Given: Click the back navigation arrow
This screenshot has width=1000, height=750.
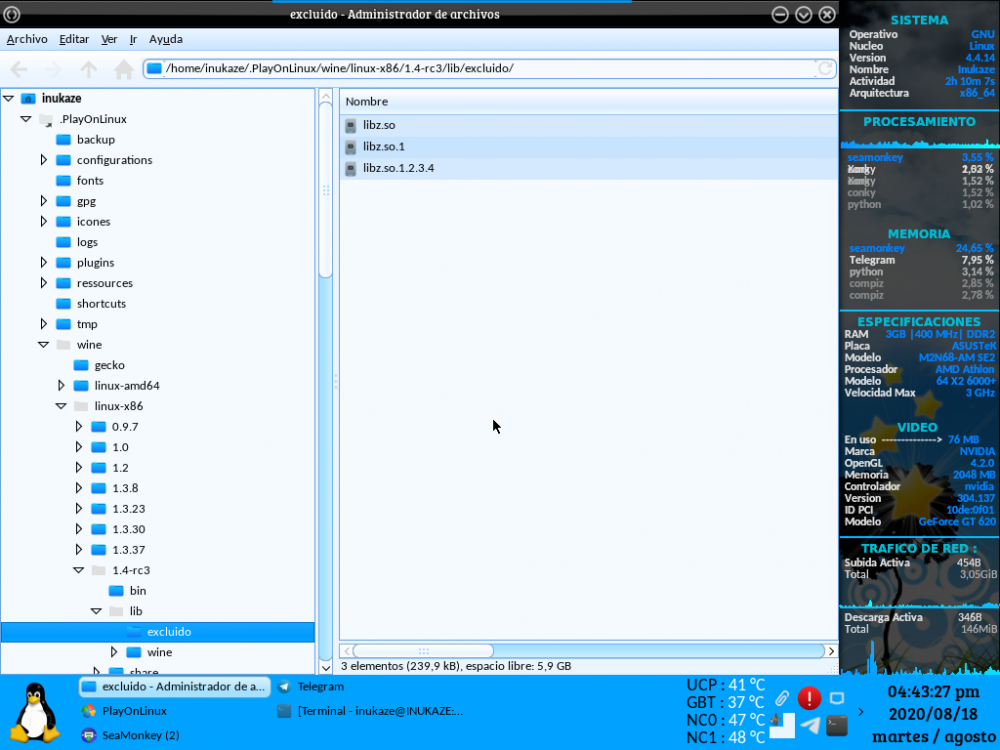Looking at the screenshot, I should click(x=19, y=69).
